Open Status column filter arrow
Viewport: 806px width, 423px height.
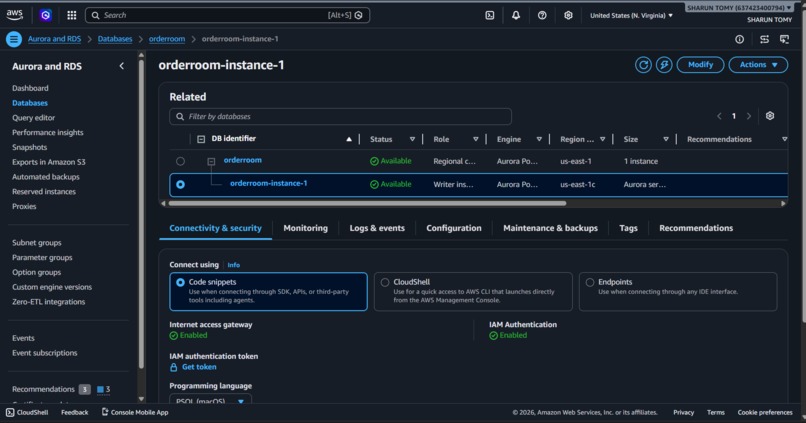412,139
